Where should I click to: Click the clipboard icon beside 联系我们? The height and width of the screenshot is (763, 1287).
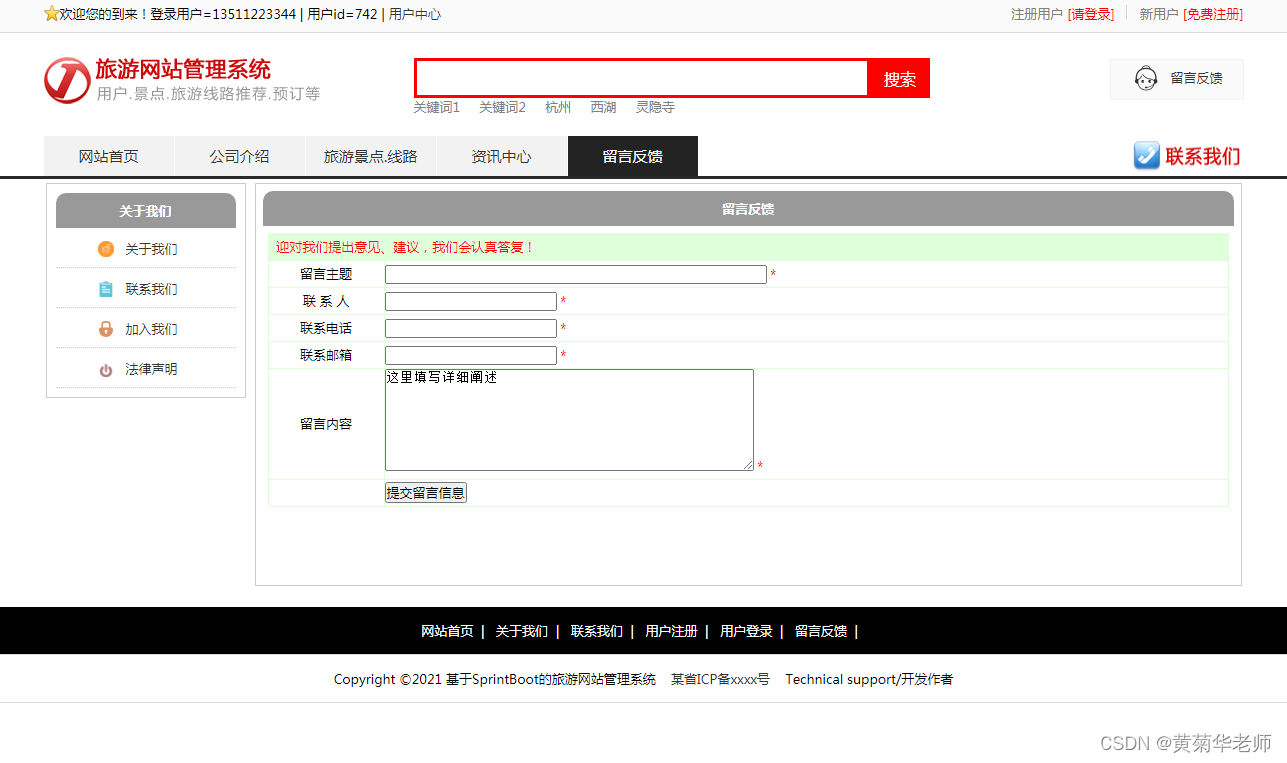click(106, 289)
